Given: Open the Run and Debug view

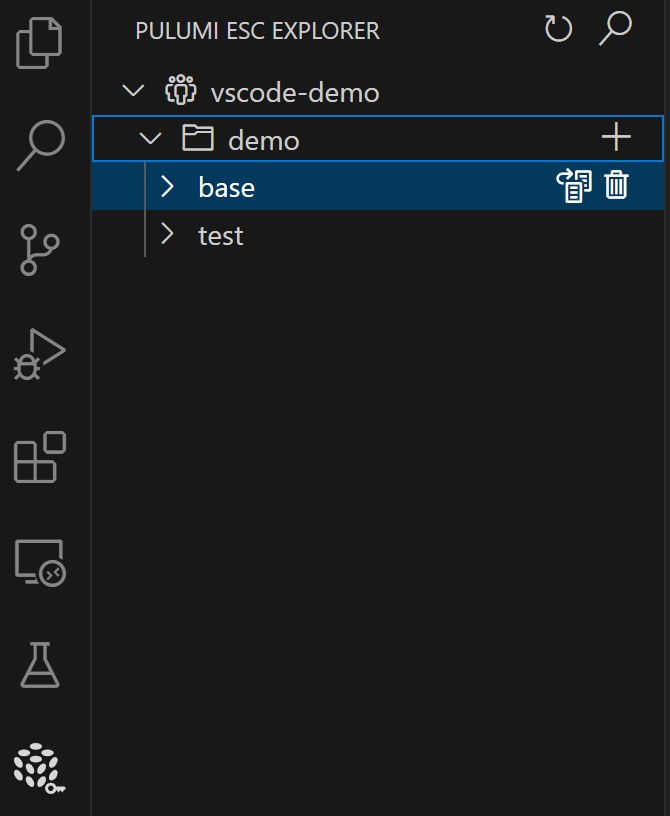Looking at the screenshot, I should [x=40, y=354].
